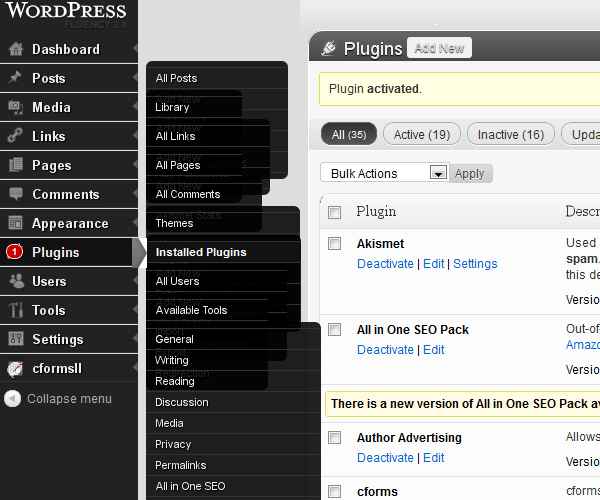Image resolution: width=600 pixels, height=500 pixels.
Task: Tick the select-all checkbox in Plugin header
Action: coord(334,212)
